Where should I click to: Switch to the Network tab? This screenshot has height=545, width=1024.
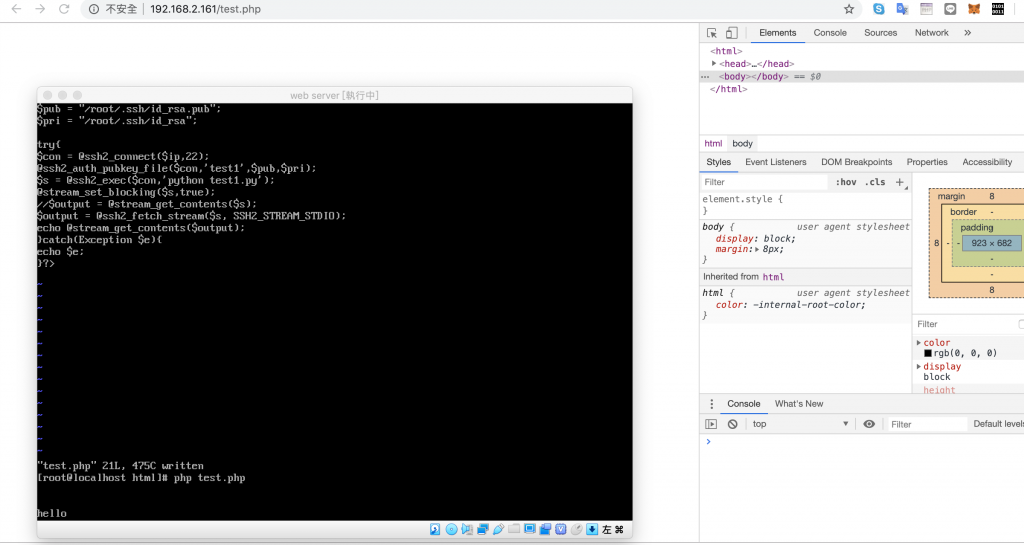tap(931, 33)
